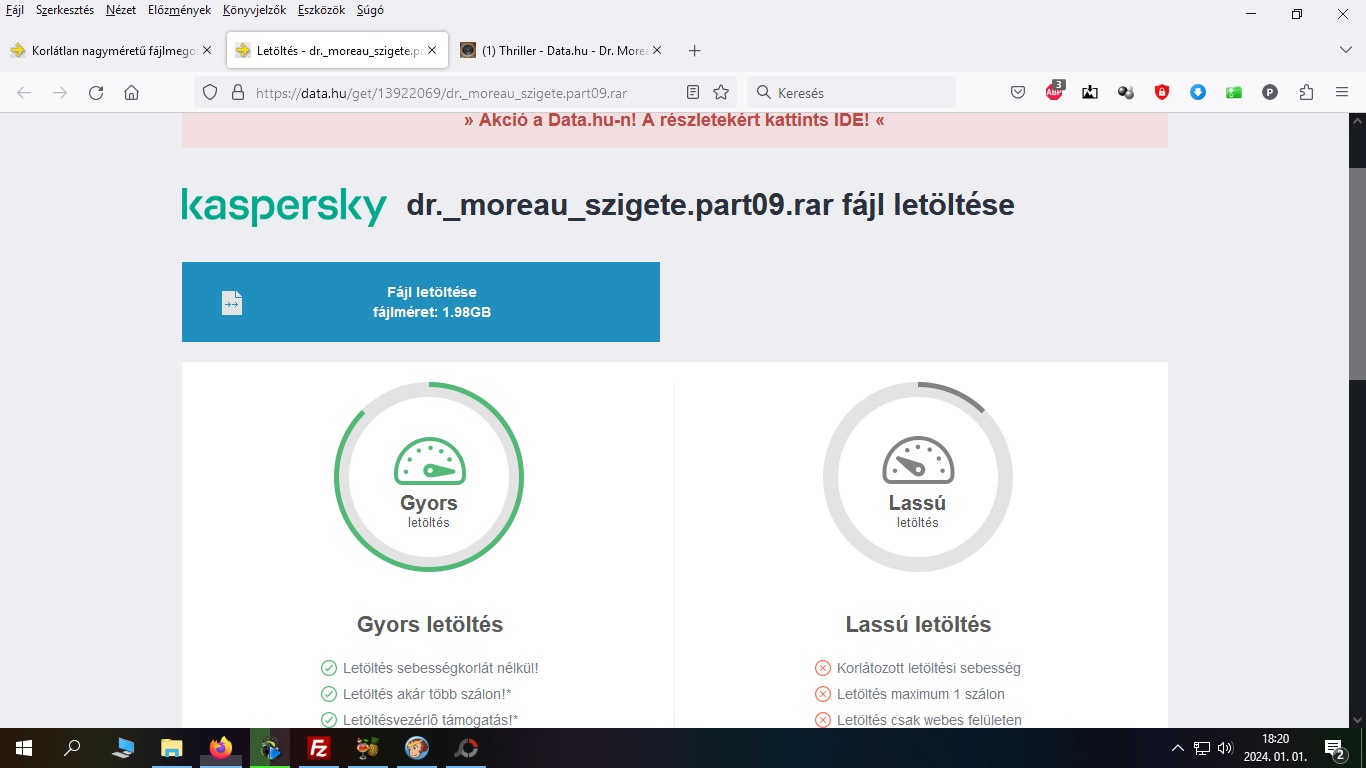Click the grey spheres extension icon
Viewport: 1366px width, 768px height.
(x=1126, y=92)
